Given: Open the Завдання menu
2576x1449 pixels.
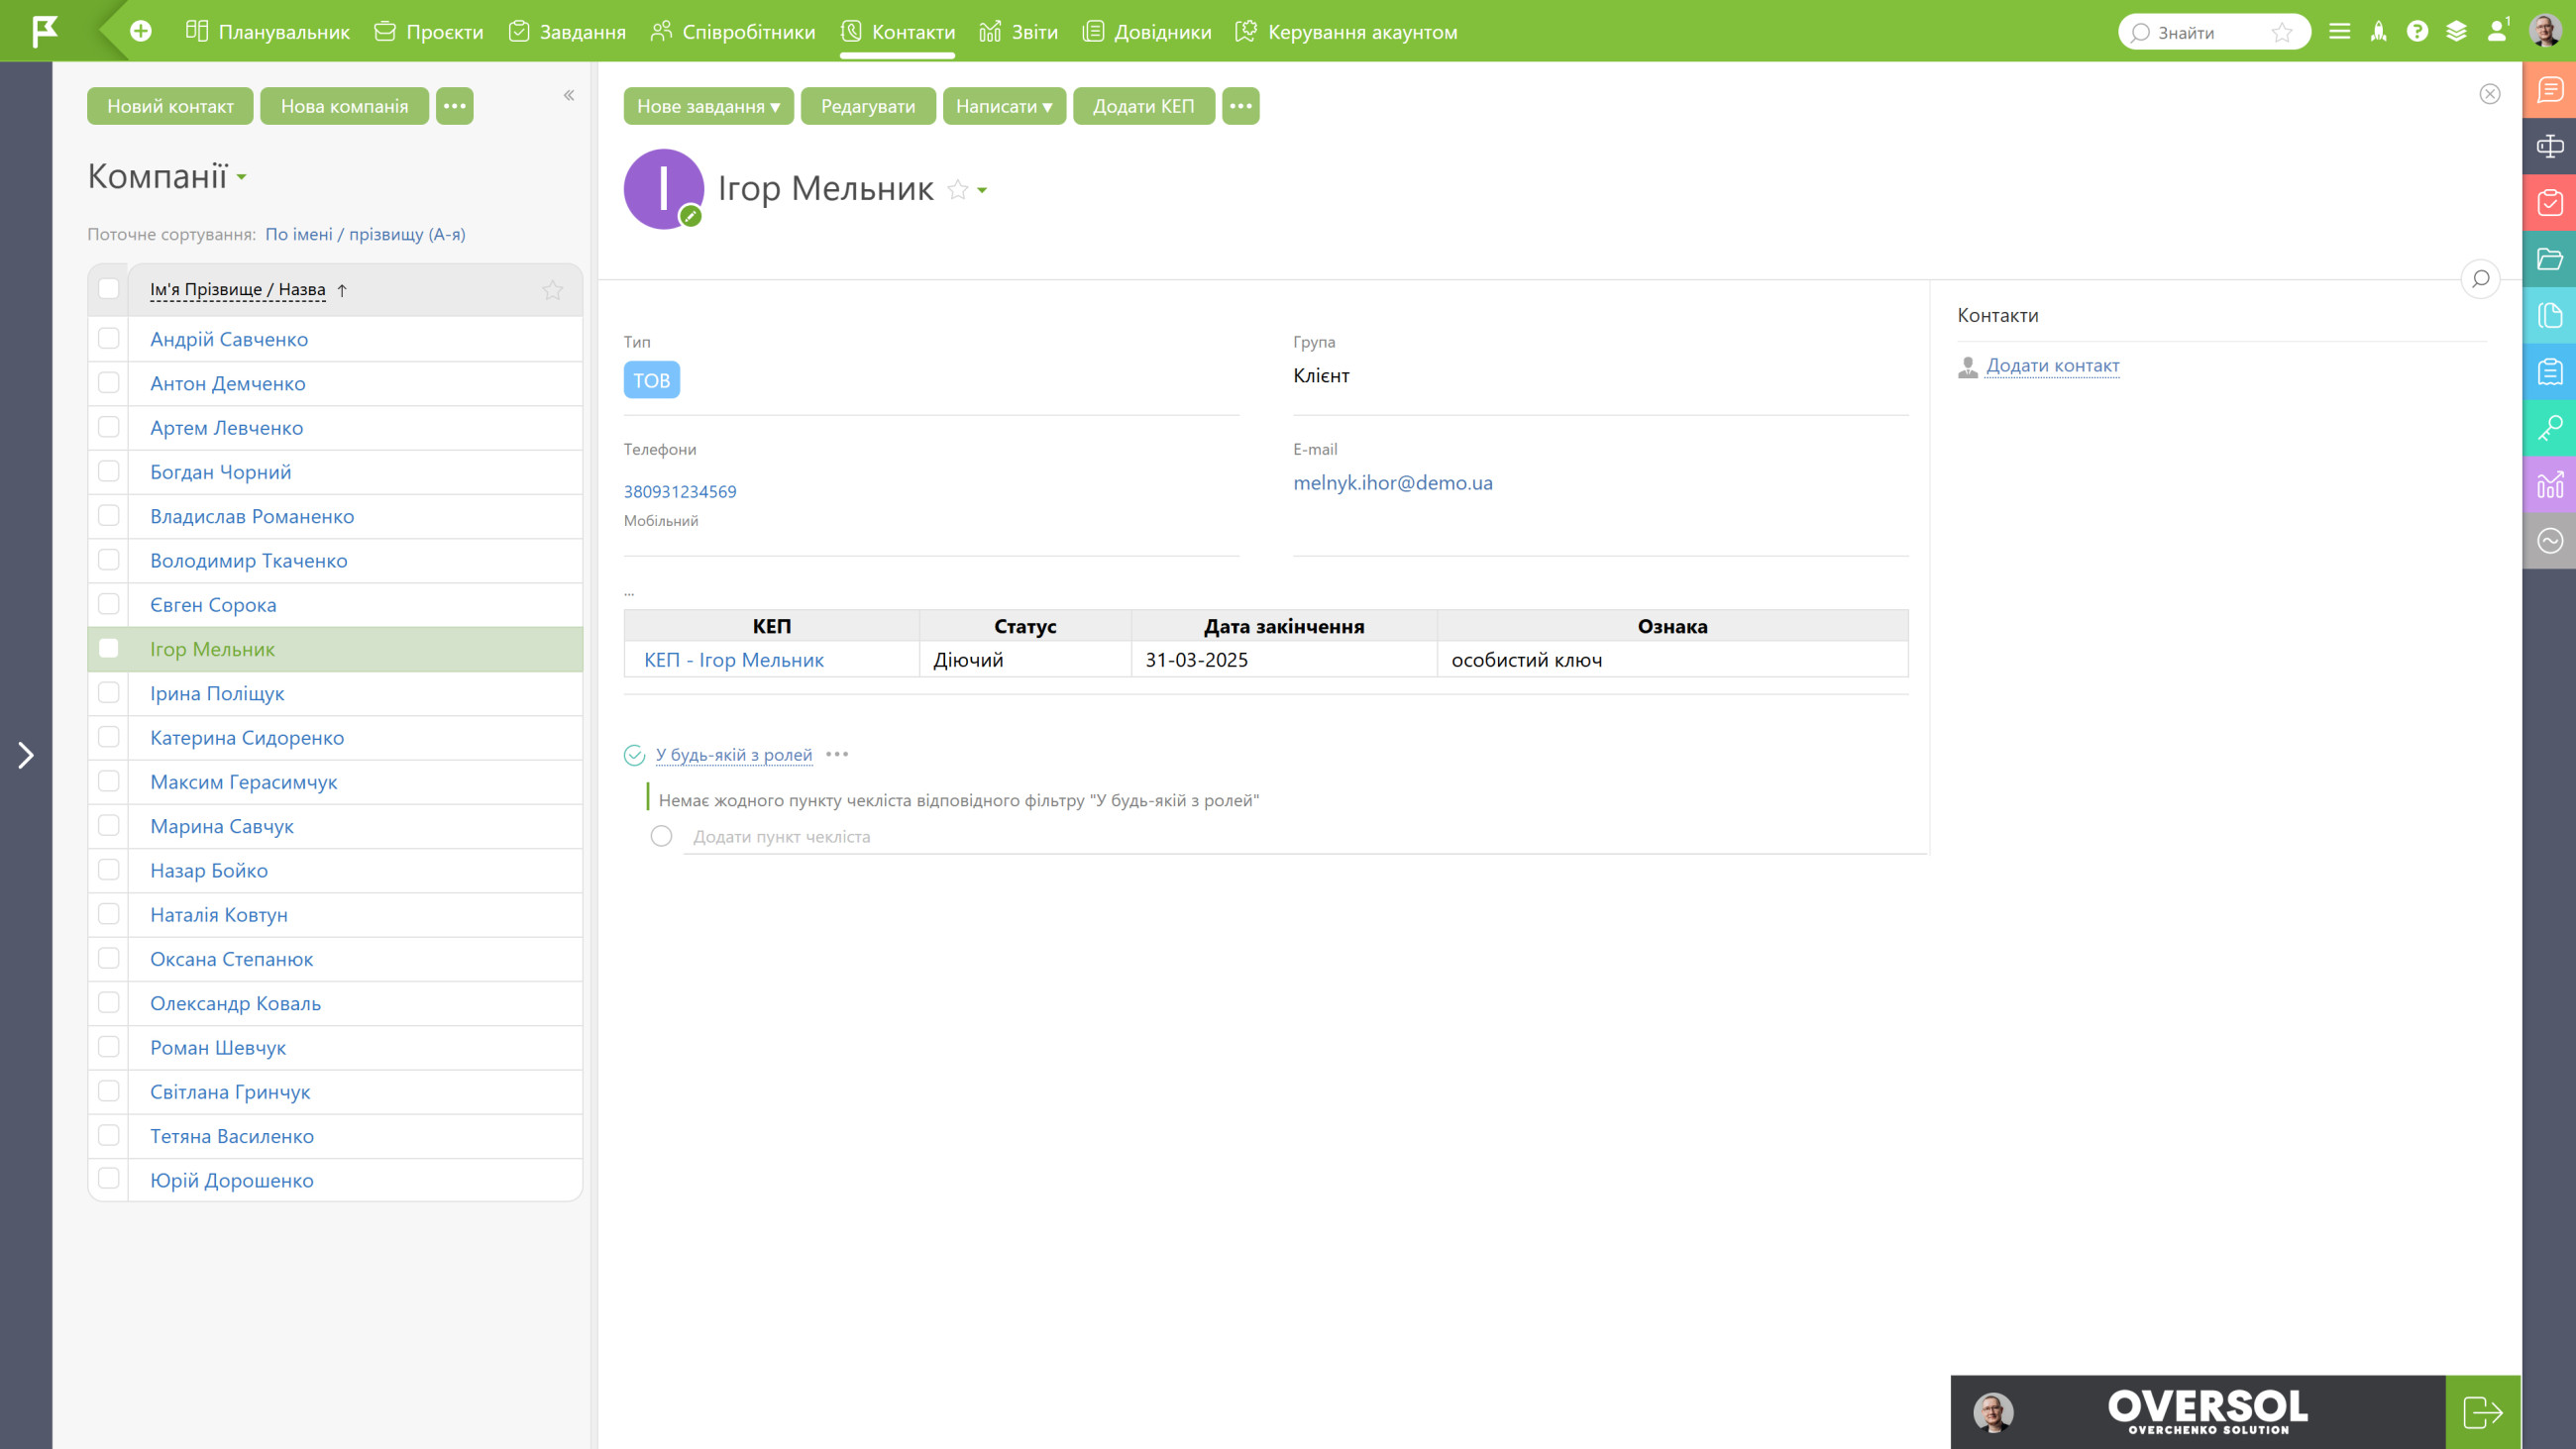Looking at the screenshot, I should pos(566,32).
